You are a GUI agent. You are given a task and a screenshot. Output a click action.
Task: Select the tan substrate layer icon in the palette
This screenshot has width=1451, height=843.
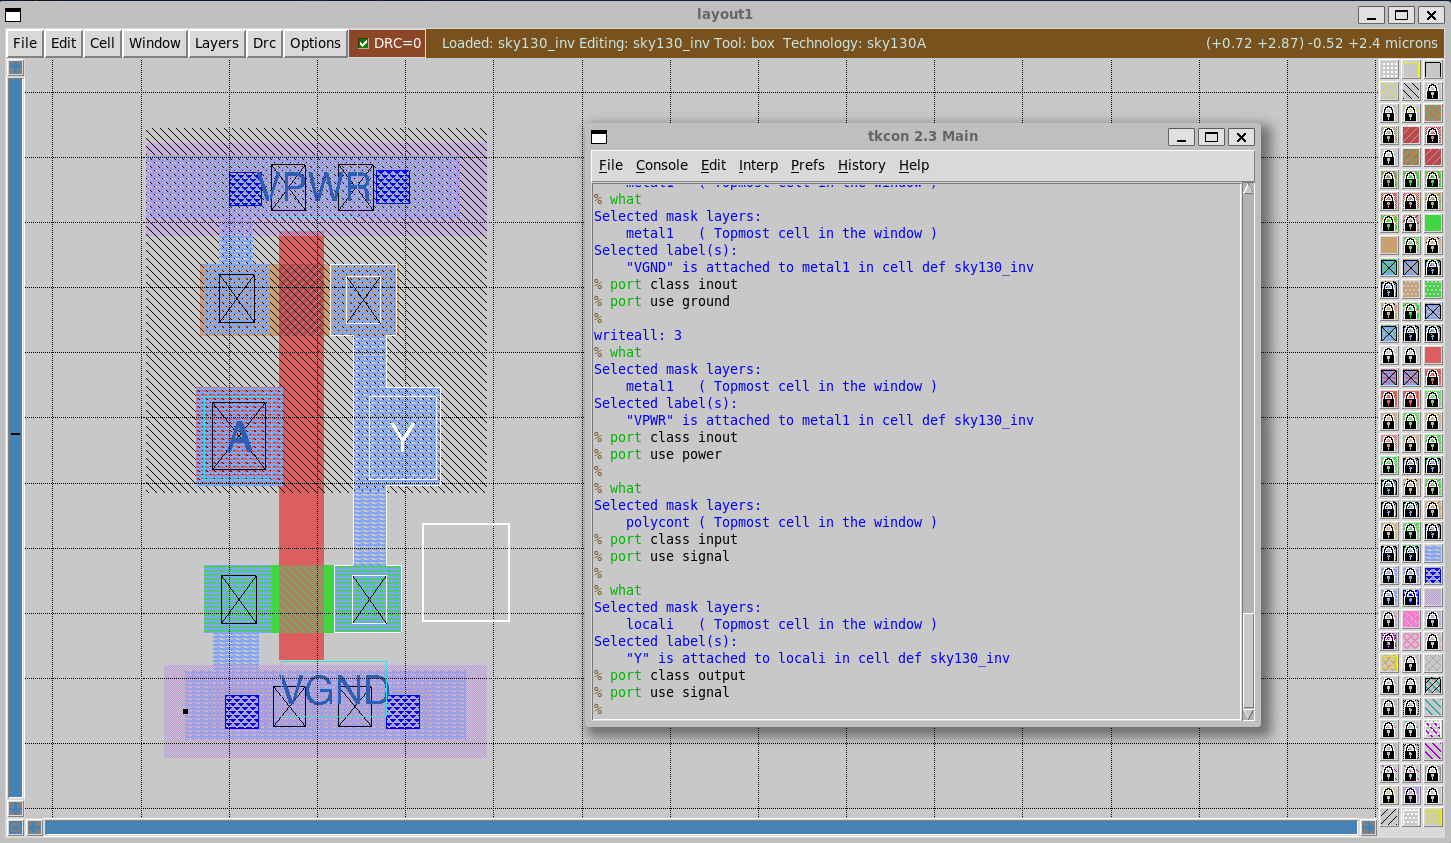1389,243
